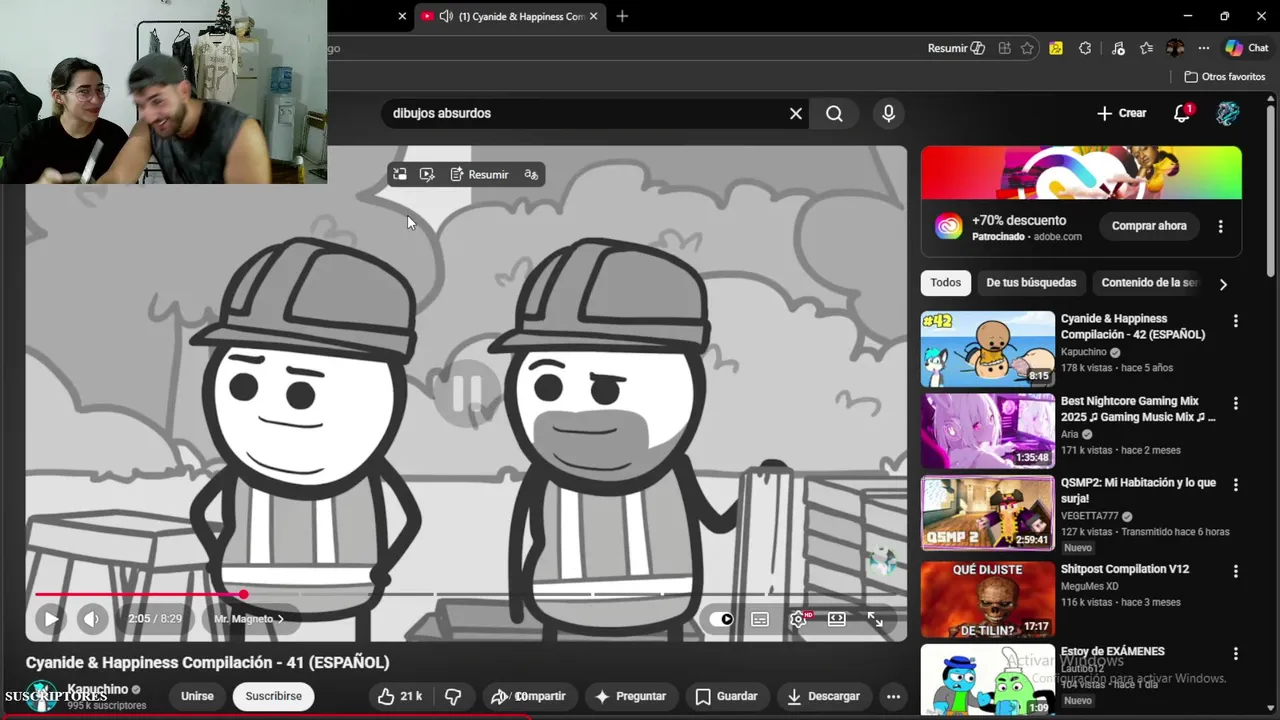Click the Preguntar button

pyautogui.click(x=630, y=696)
